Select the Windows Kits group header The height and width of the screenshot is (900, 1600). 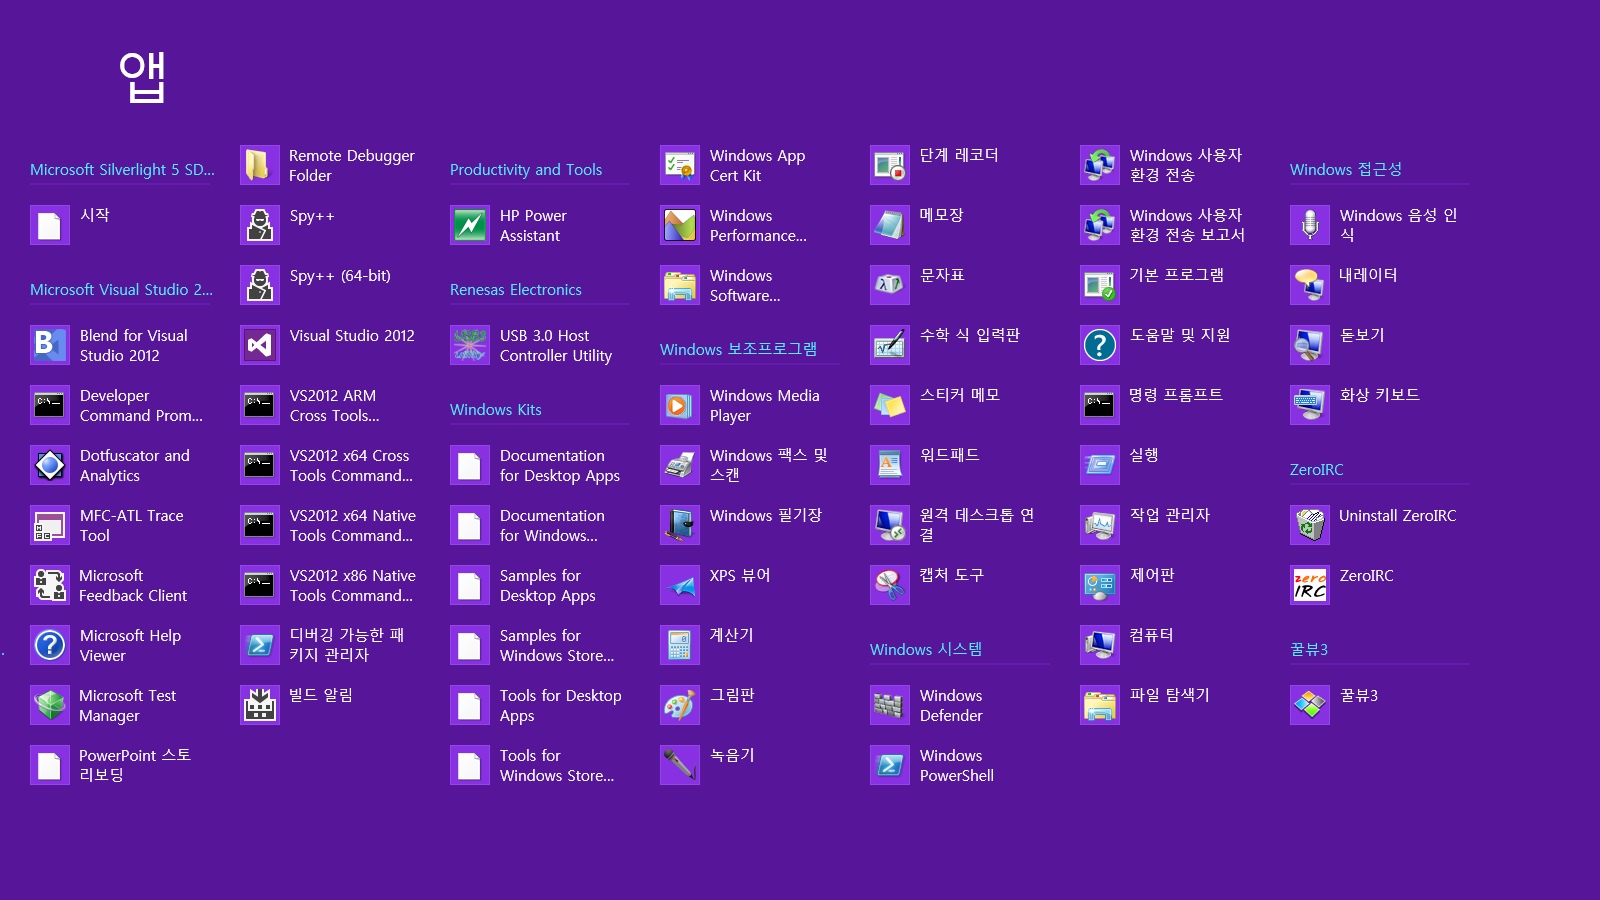coord(496,410)
